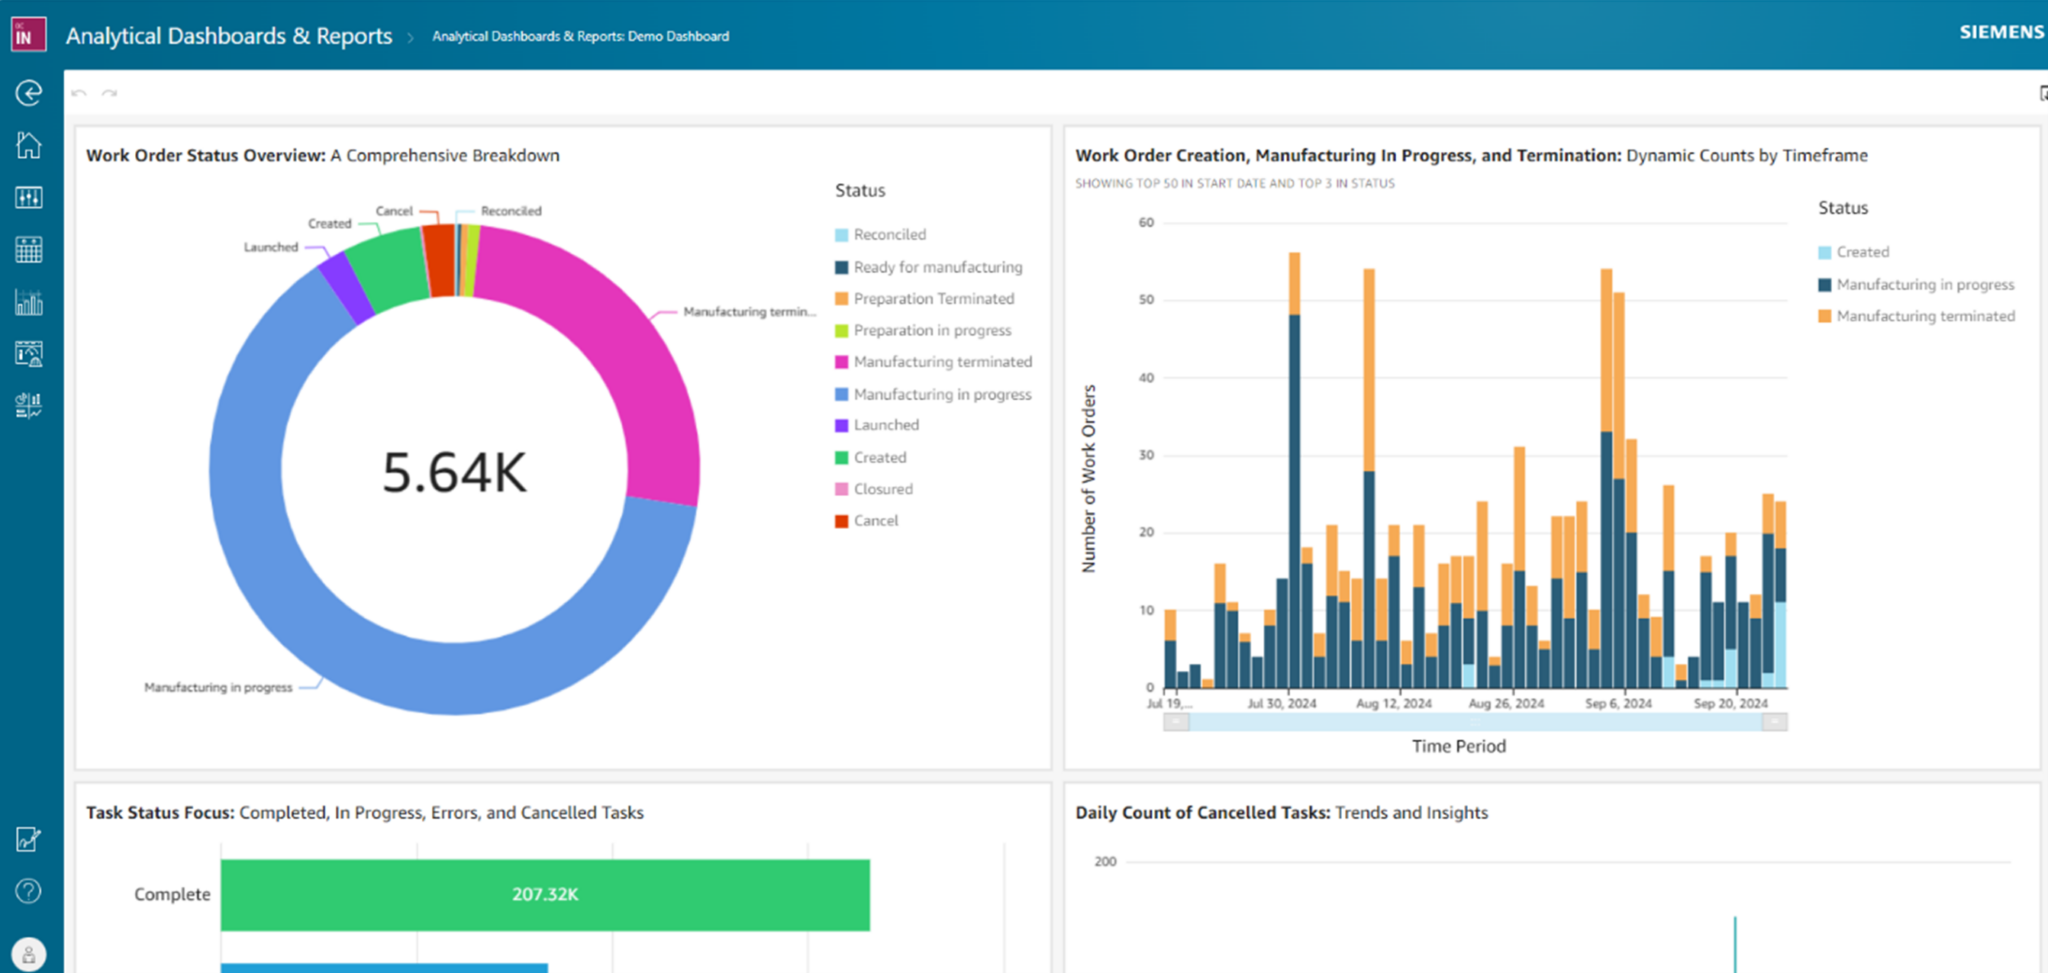The width and height of the screenshot is (2048, 973).
Task: Open the Analytical Dashboards & Reports breadcrumb
Action: pos(228,35)
